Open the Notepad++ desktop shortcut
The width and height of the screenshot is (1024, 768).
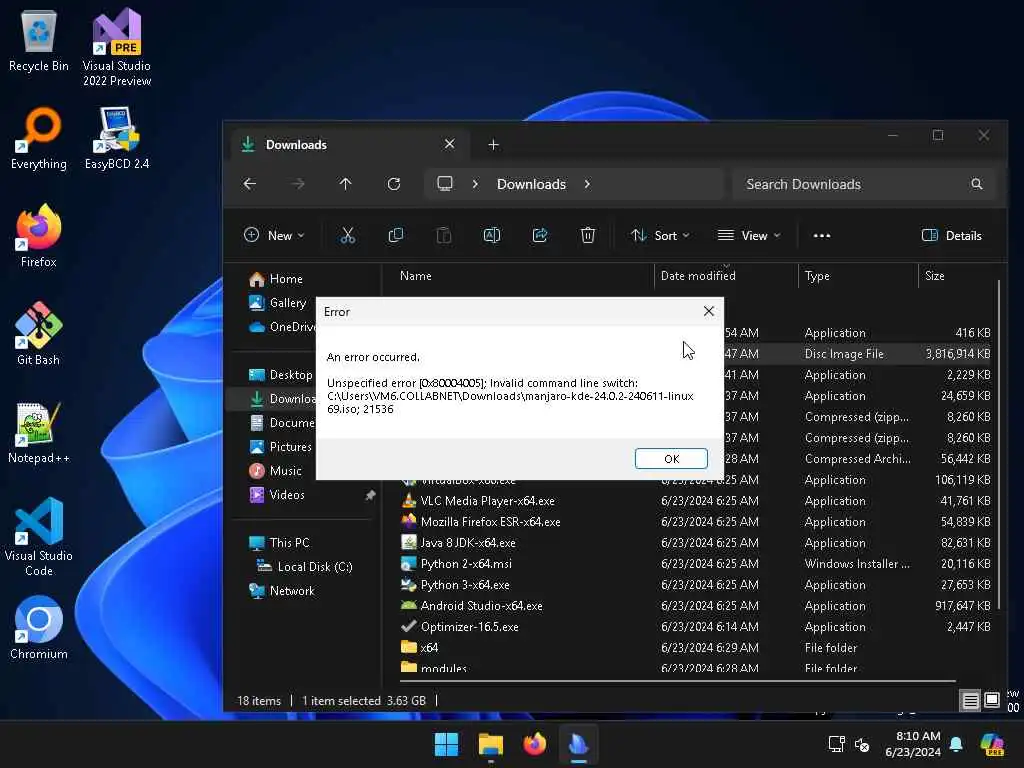click(x=39, y=433)
